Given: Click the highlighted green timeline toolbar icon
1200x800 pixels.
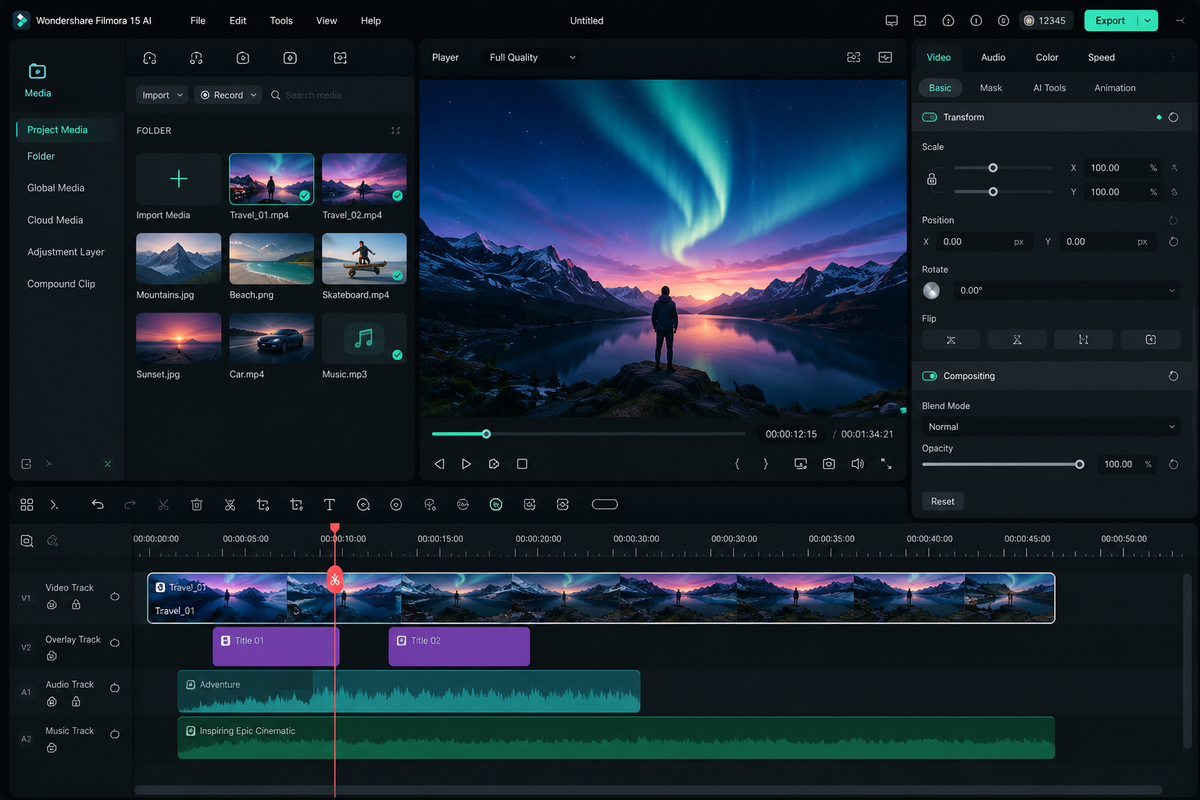Looking at the screenshot, I should point(496,505).
